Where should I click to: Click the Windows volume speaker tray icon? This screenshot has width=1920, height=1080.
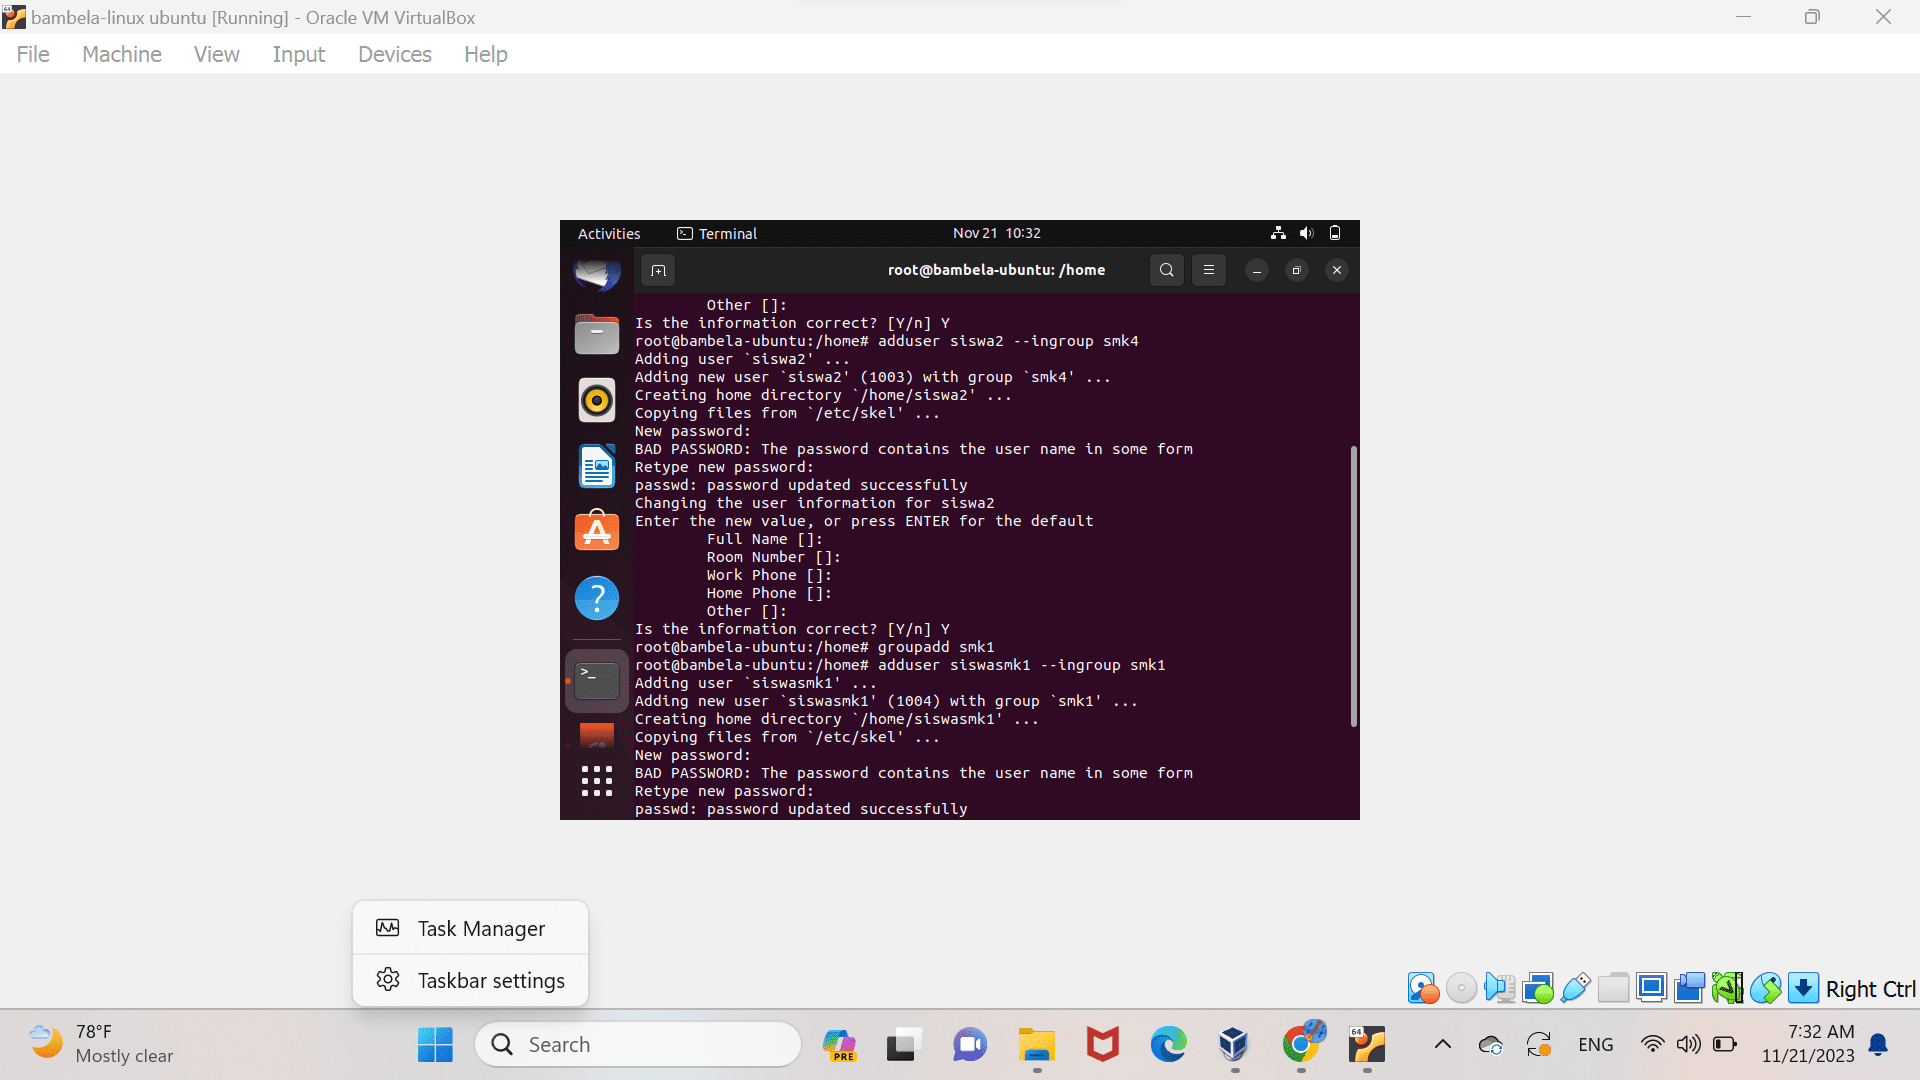[1689, 1045]
